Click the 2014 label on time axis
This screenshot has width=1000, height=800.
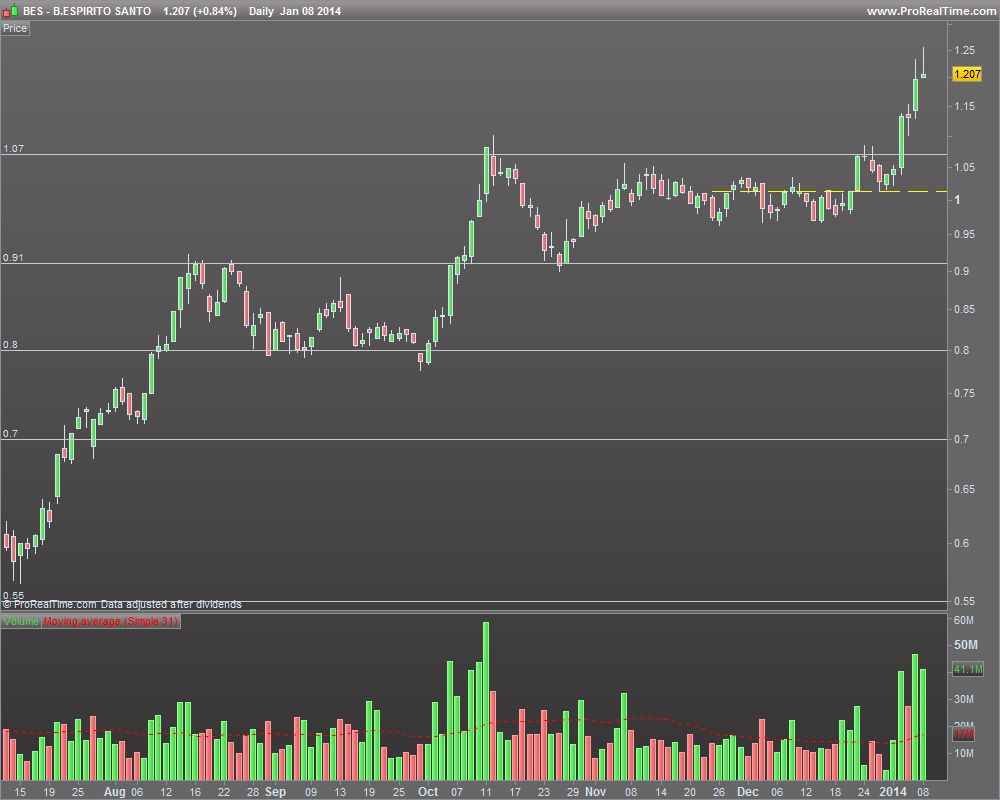892,792
